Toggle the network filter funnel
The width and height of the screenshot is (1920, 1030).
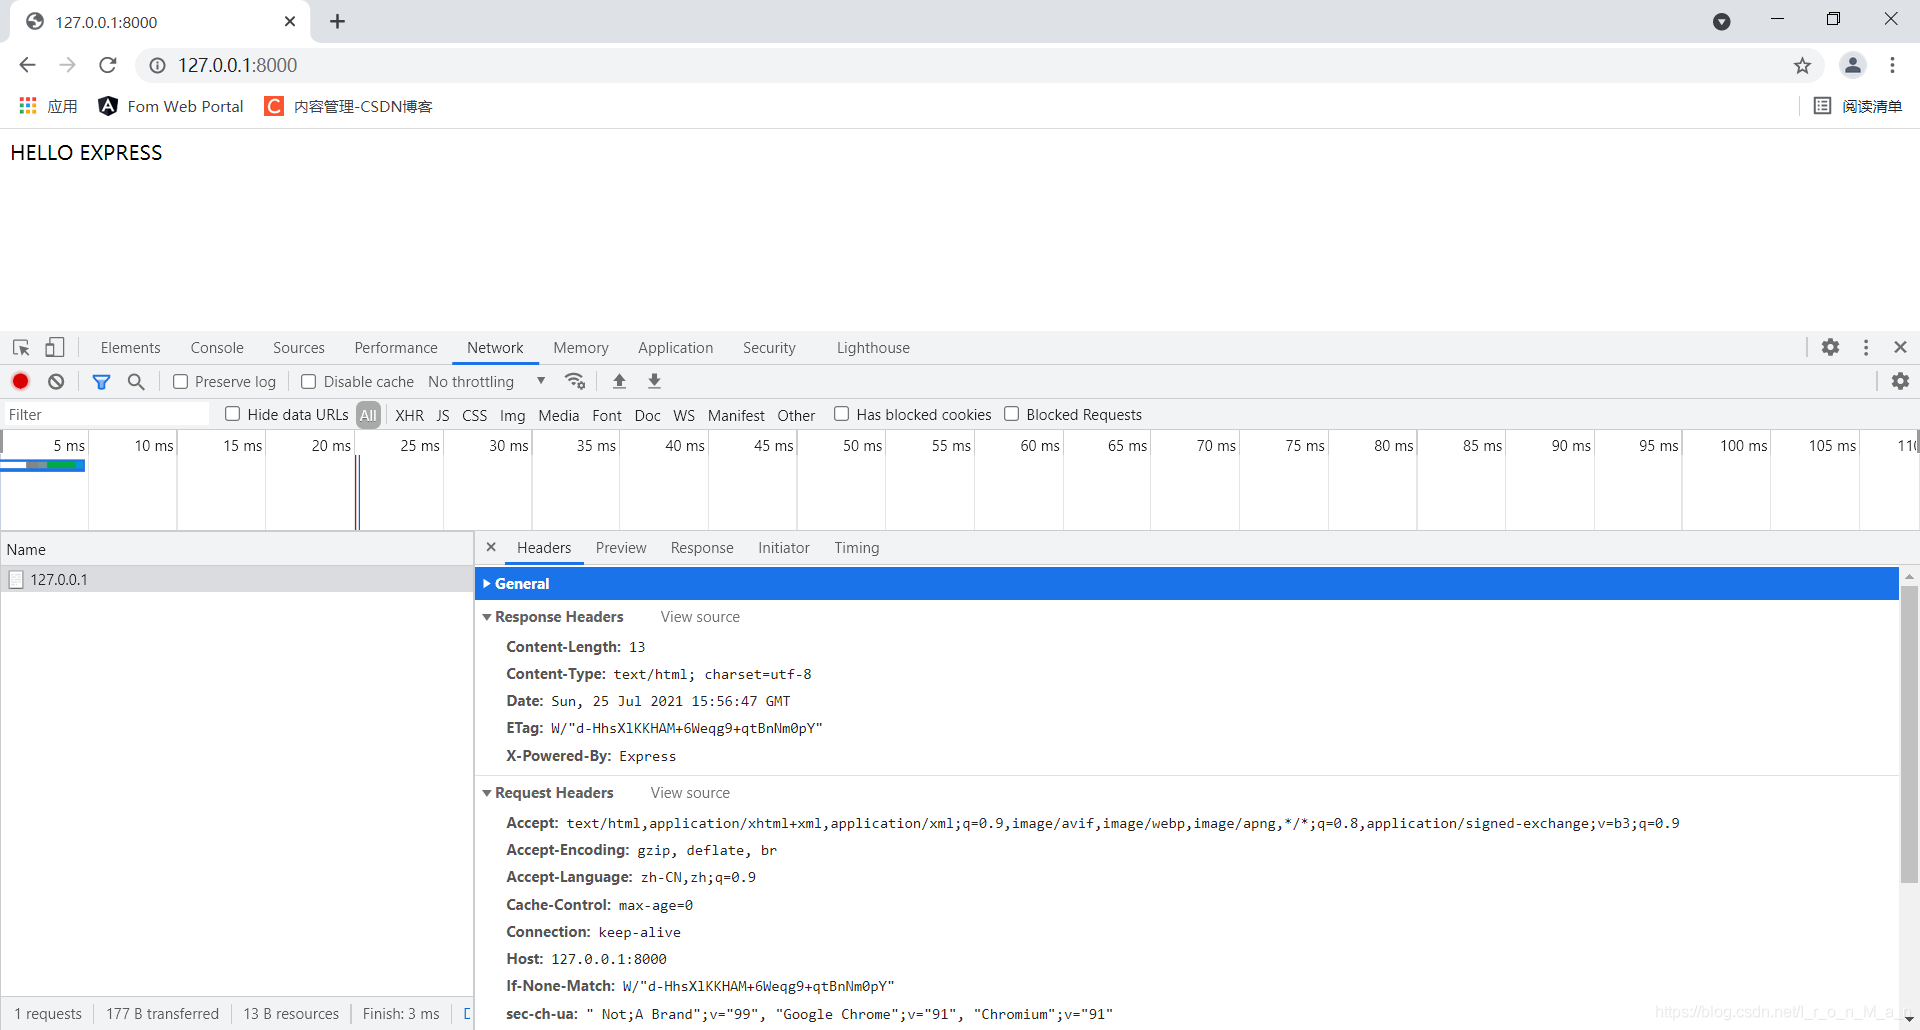(x=101, y=381)
